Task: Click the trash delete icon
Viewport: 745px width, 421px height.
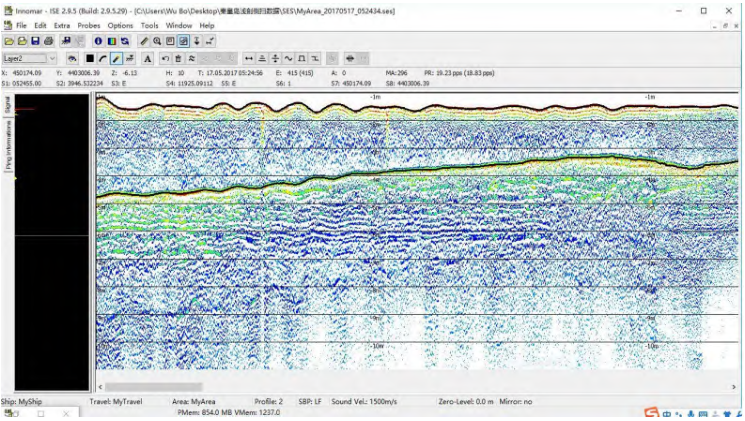Action: [178, 58]
